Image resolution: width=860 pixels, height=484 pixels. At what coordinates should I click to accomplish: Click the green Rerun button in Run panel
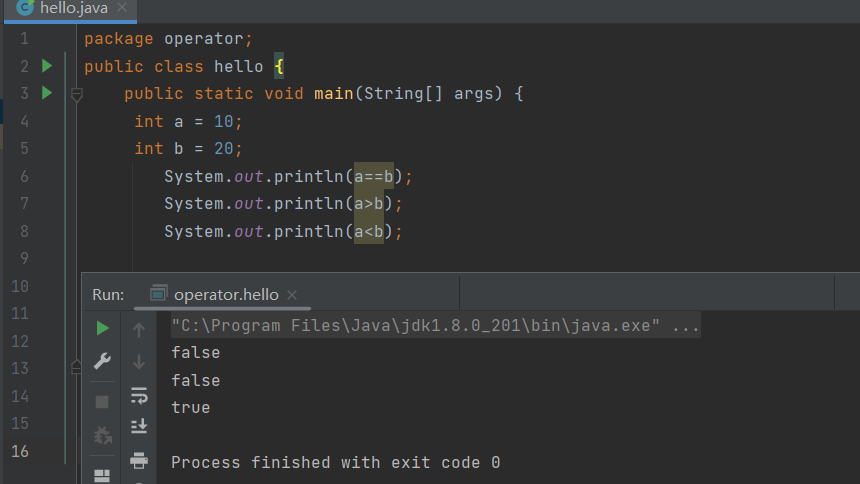click(x=102, y=328)
